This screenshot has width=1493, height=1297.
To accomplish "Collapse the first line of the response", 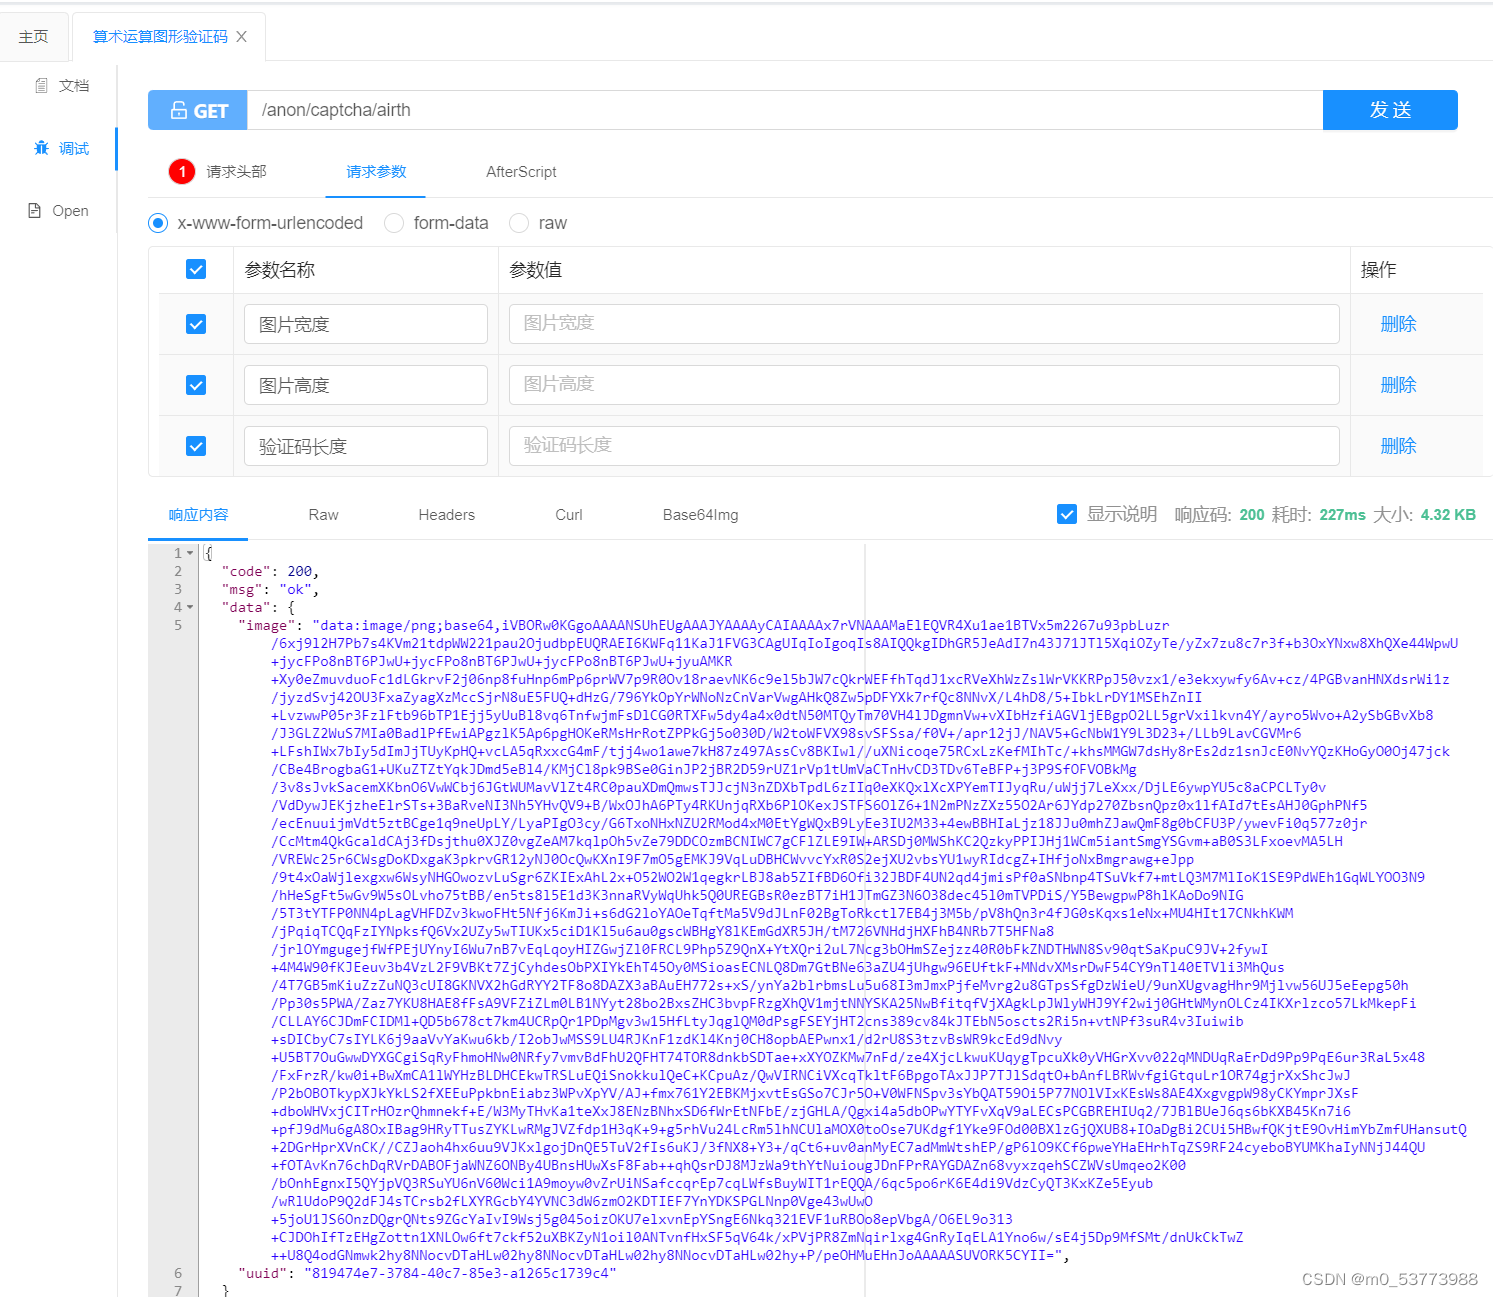I will [x=189, y=552].
